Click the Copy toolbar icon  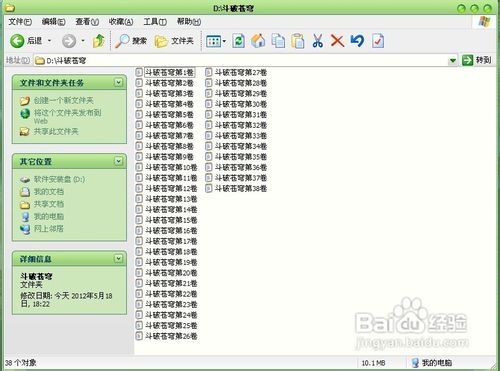[x=278, y=41]
